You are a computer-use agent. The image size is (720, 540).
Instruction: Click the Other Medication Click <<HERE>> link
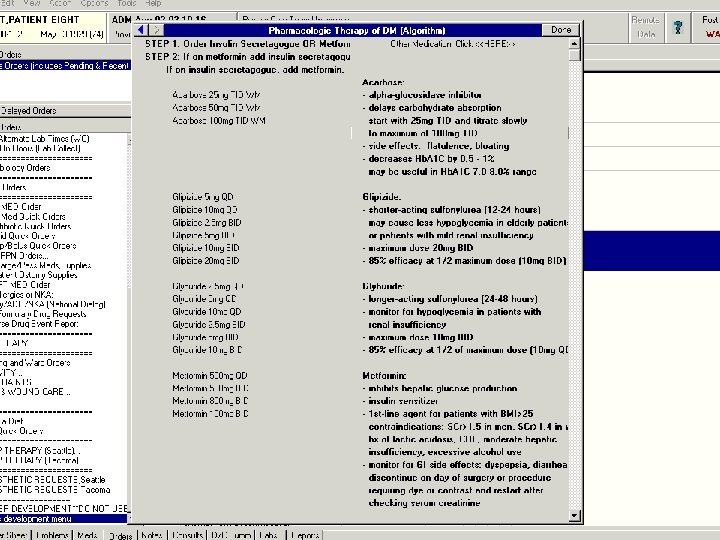pos(452,44)
